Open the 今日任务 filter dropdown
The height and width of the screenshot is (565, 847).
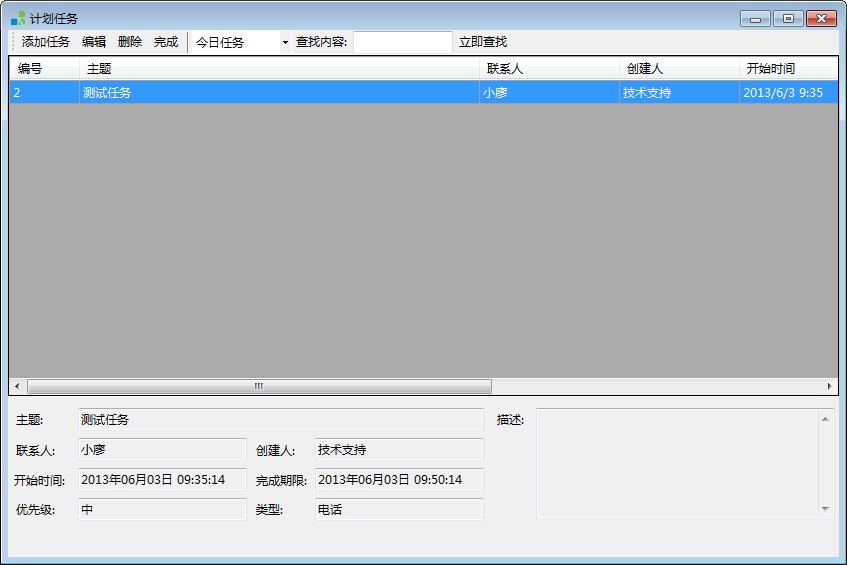coord(241,42)
